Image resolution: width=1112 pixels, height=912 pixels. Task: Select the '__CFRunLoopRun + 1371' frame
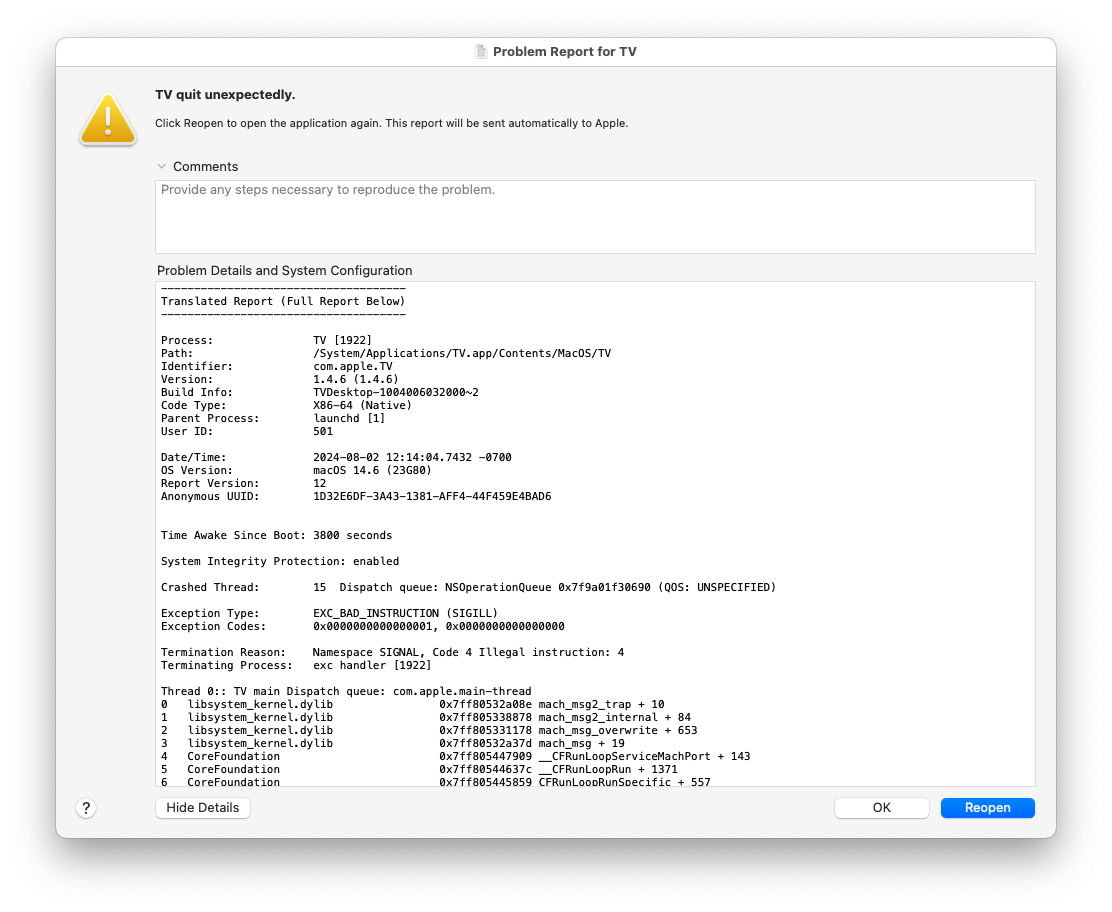(419, 769)
